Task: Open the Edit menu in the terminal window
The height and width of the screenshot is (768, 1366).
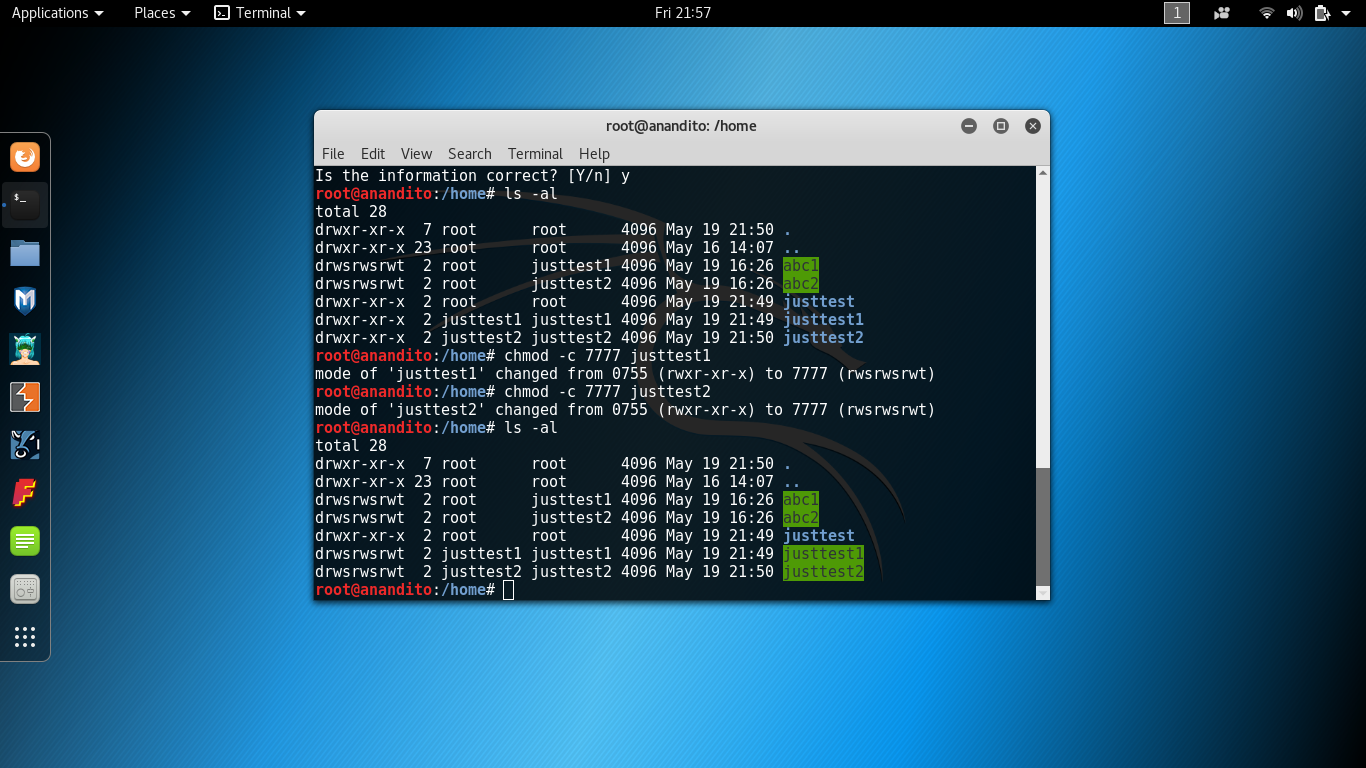Action: 372,154
